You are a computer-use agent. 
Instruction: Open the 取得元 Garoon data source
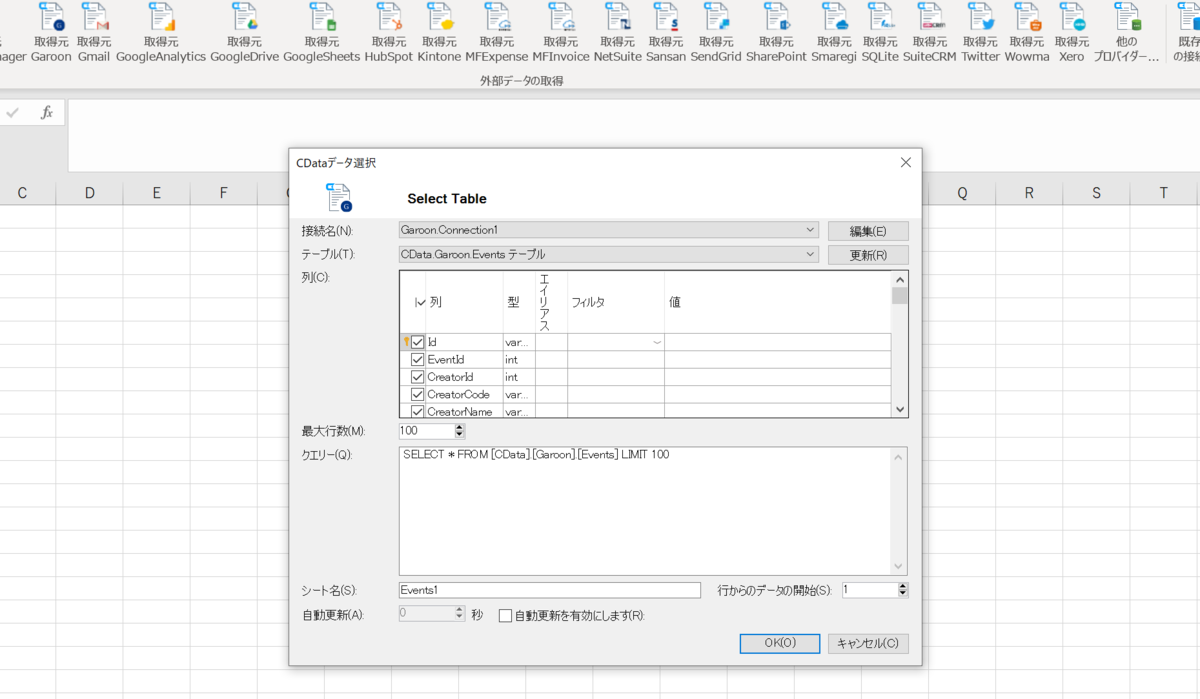pos(51,33)
